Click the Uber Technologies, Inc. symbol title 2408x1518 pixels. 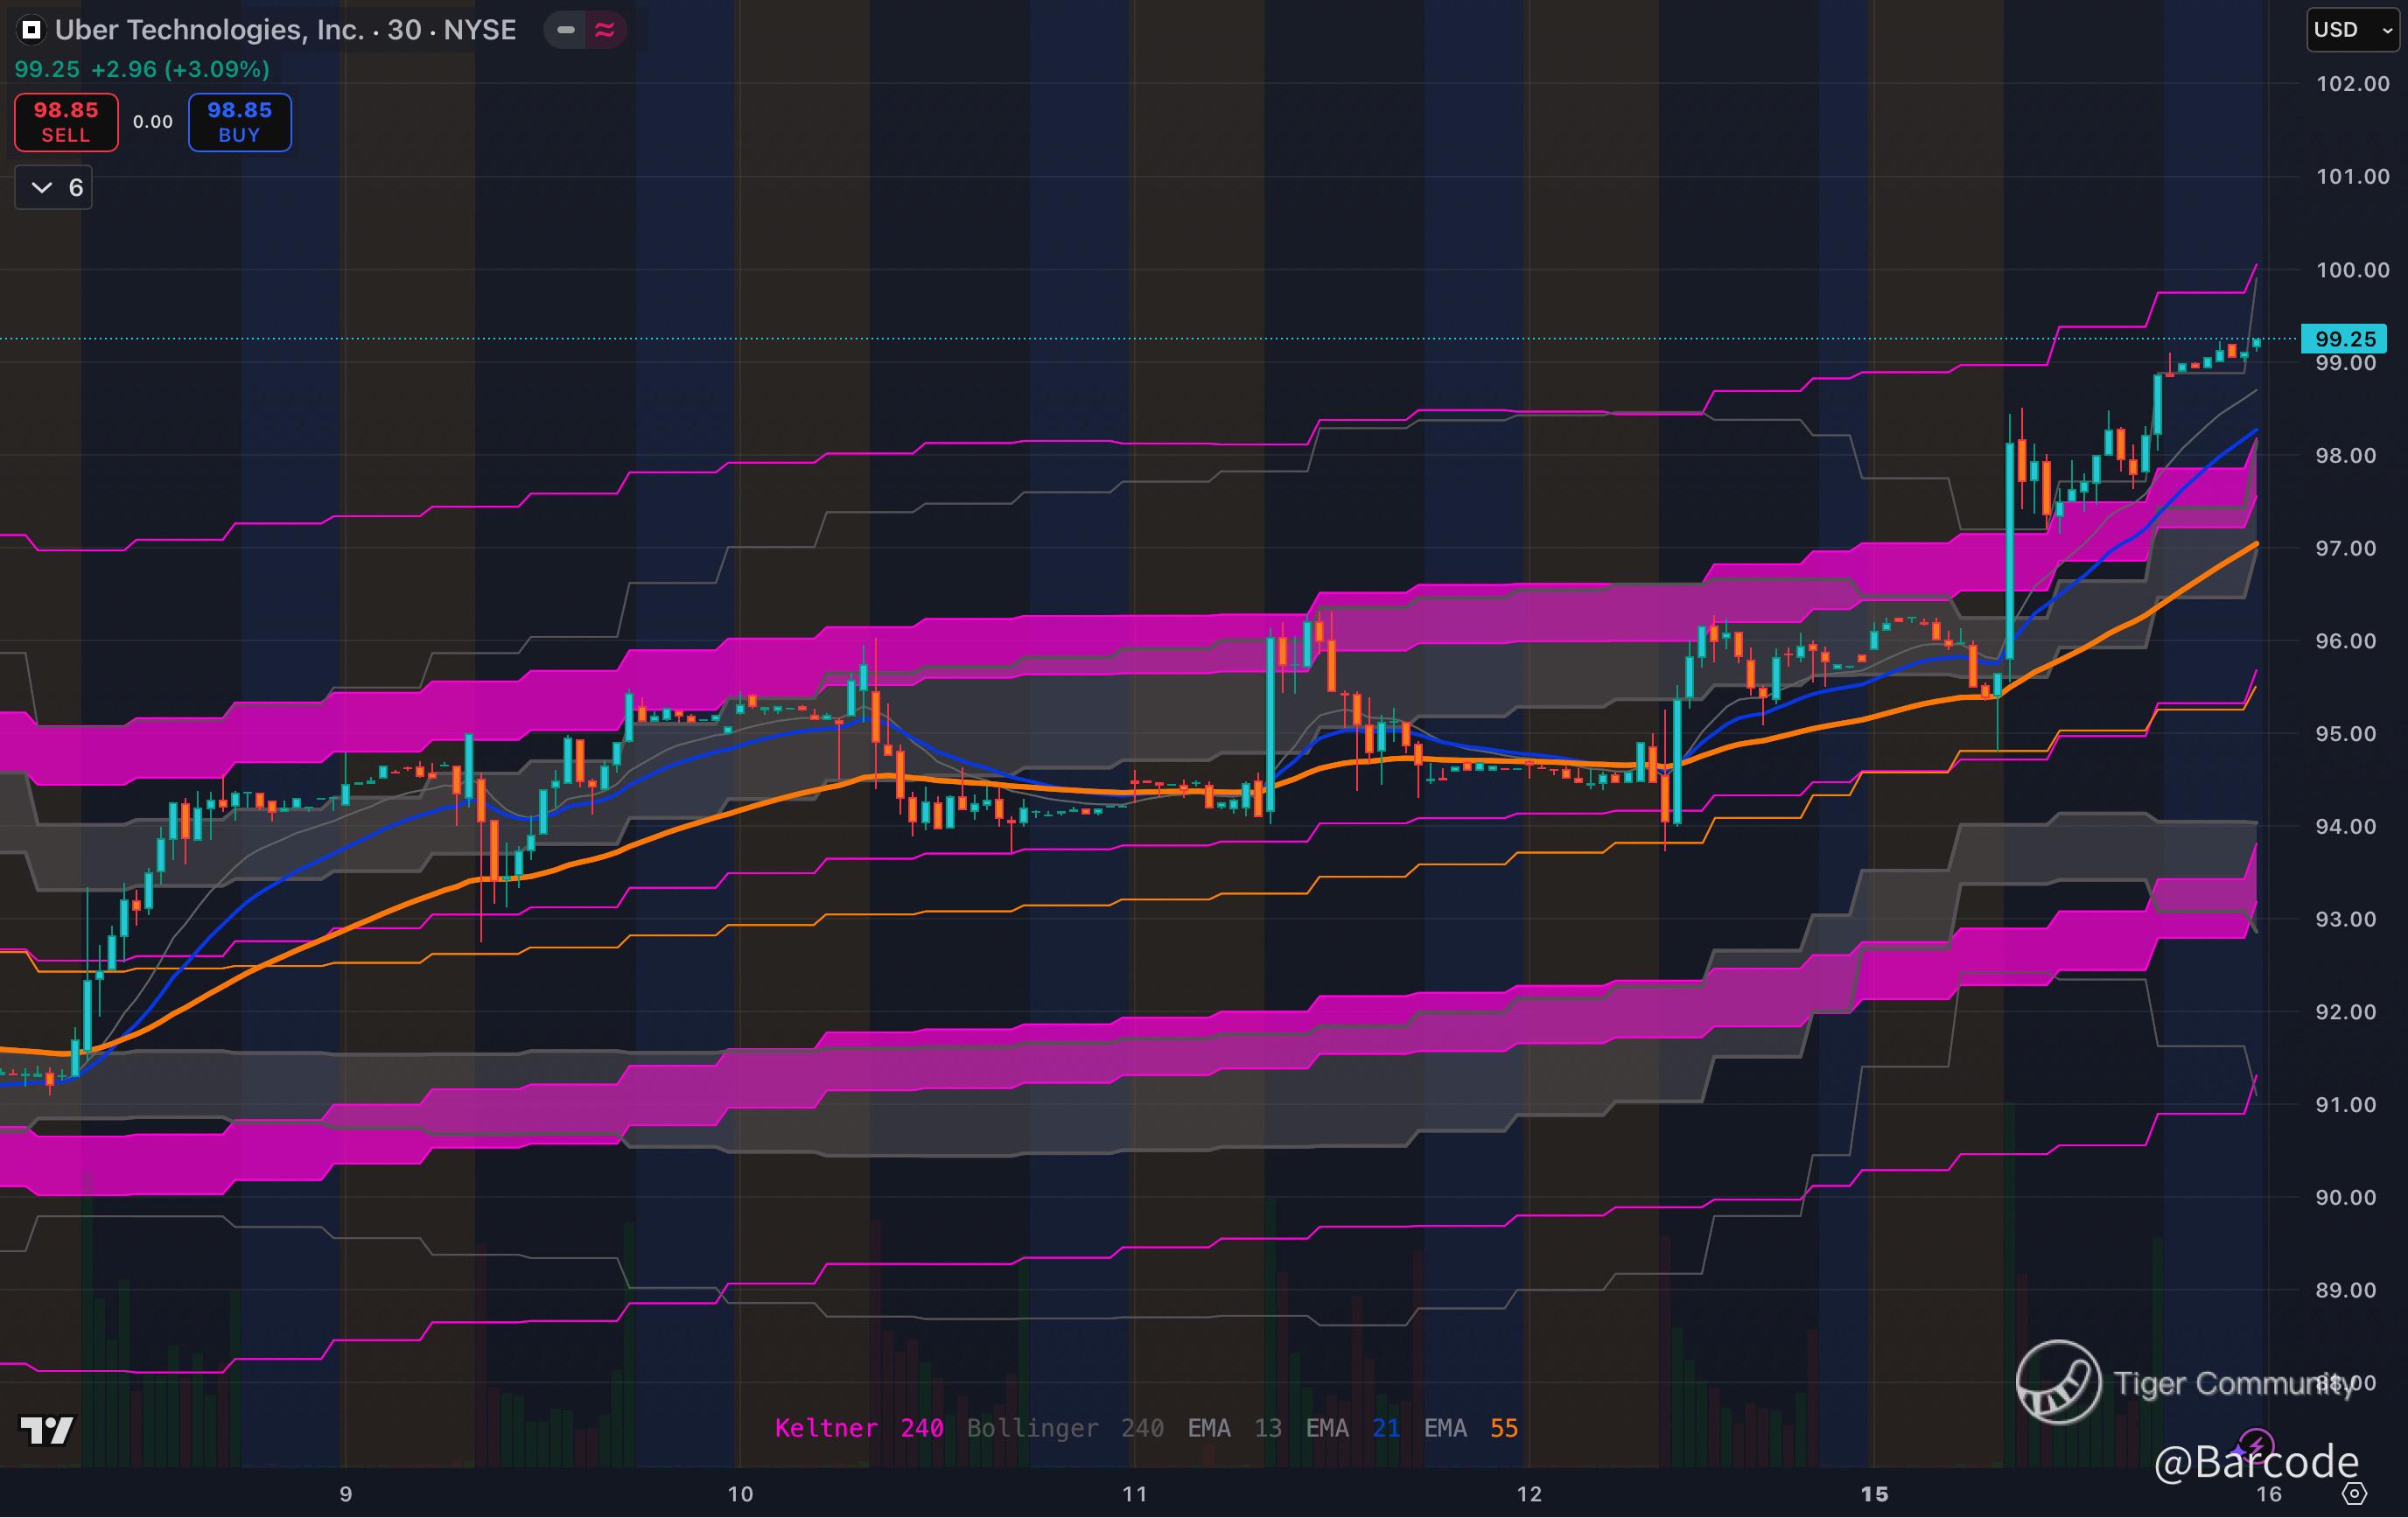coord(285,30)
